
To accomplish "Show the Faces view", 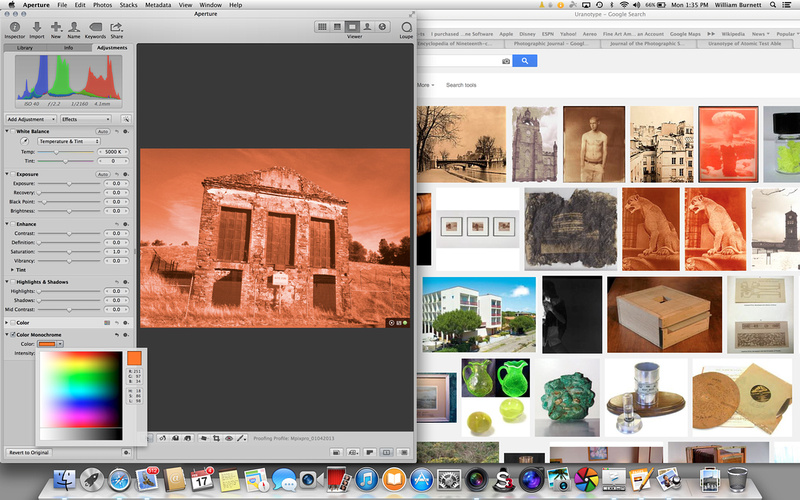I will click(x=367, y=27).
